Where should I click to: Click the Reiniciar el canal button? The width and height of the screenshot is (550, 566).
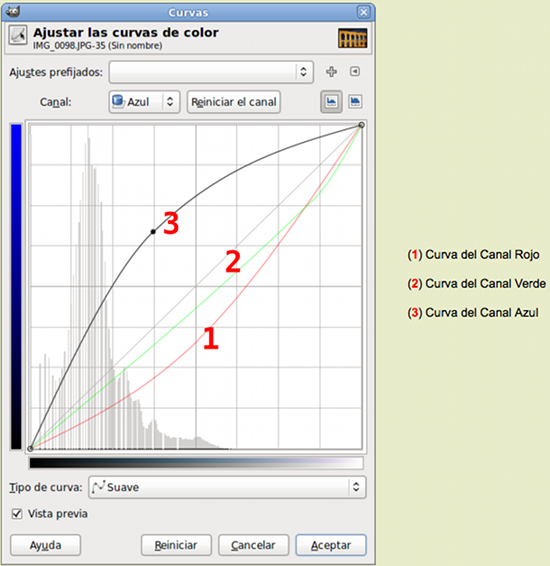(x=233, y=102)
